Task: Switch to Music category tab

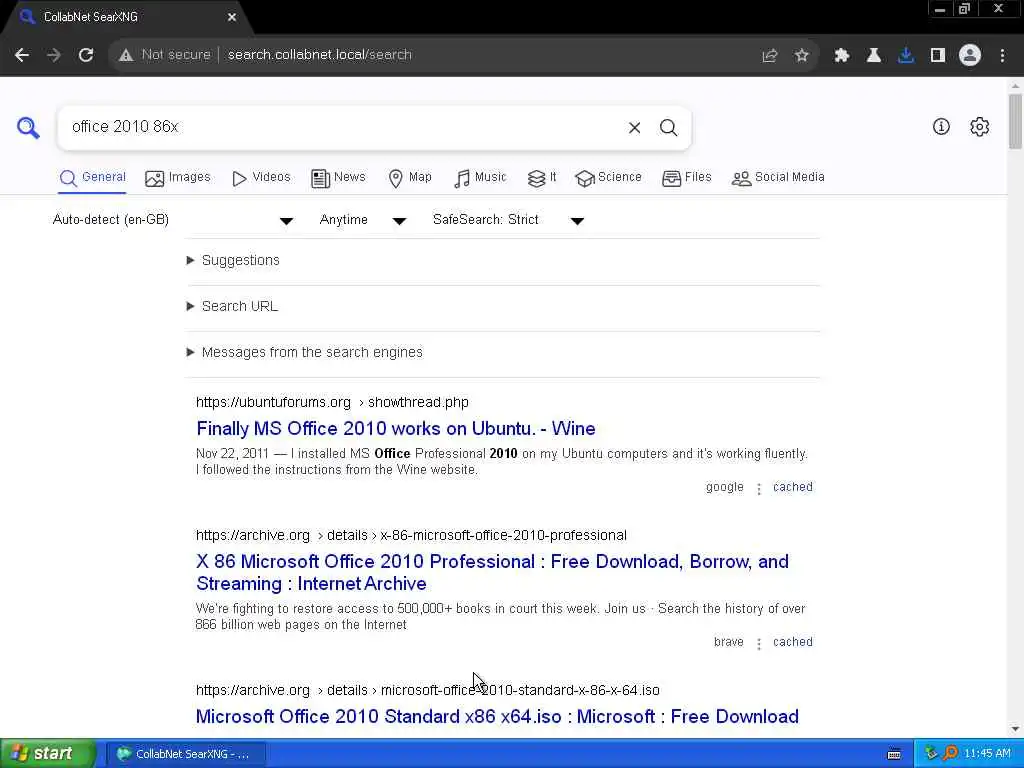Action: click(x=480, y=178)
